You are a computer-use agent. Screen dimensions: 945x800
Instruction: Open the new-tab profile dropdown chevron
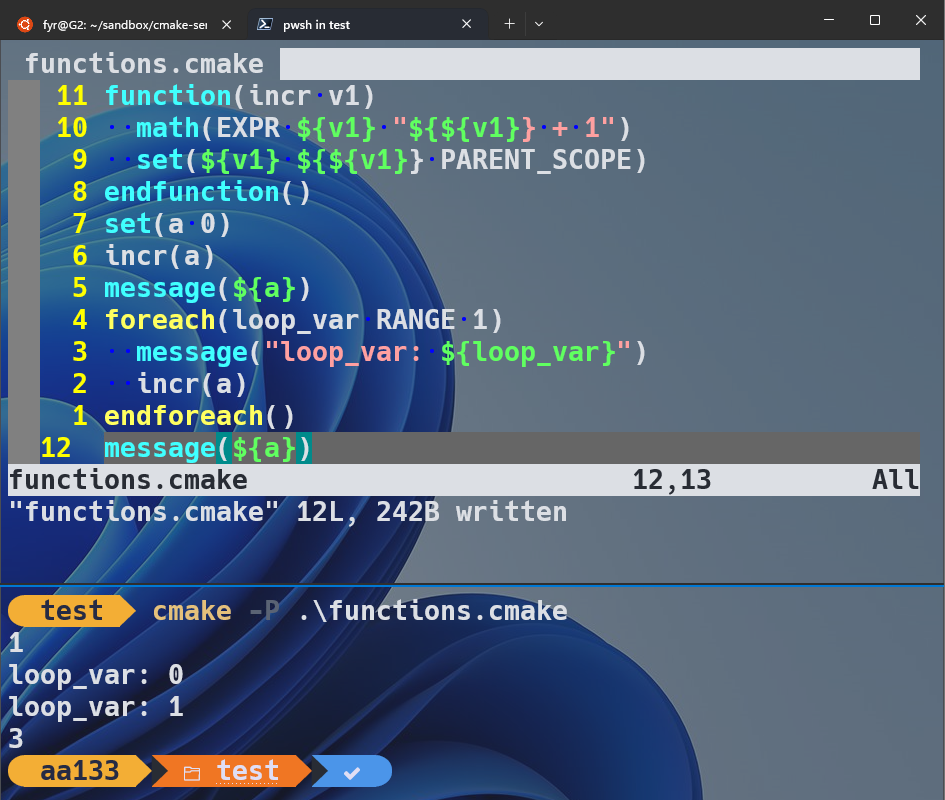pos(539,24)
